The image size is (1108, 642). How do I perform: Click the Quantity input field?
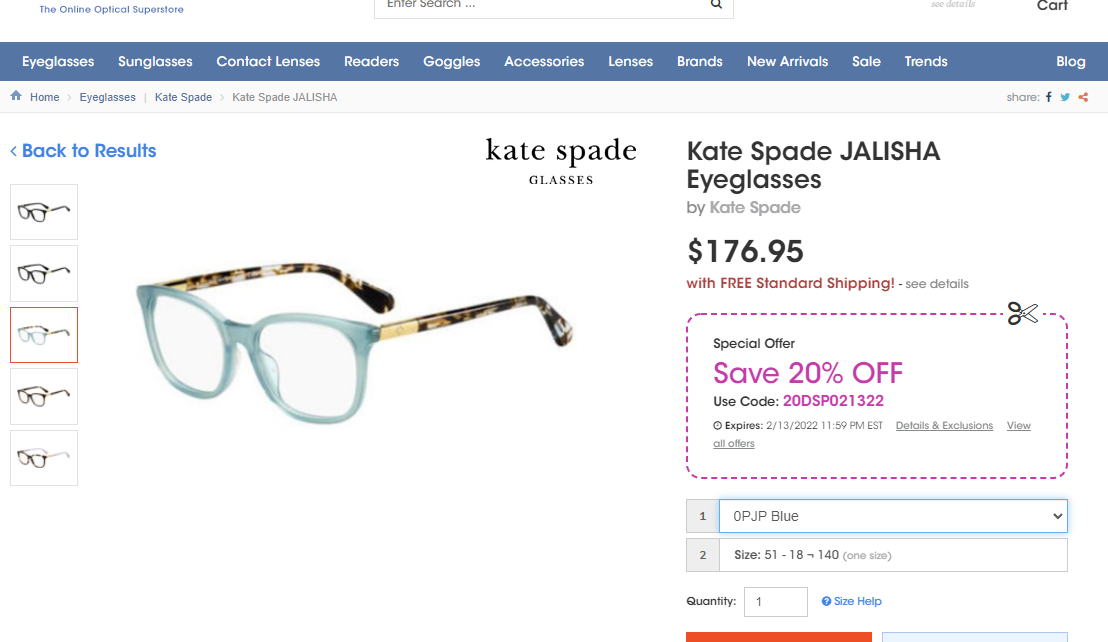tap(776, 602)
